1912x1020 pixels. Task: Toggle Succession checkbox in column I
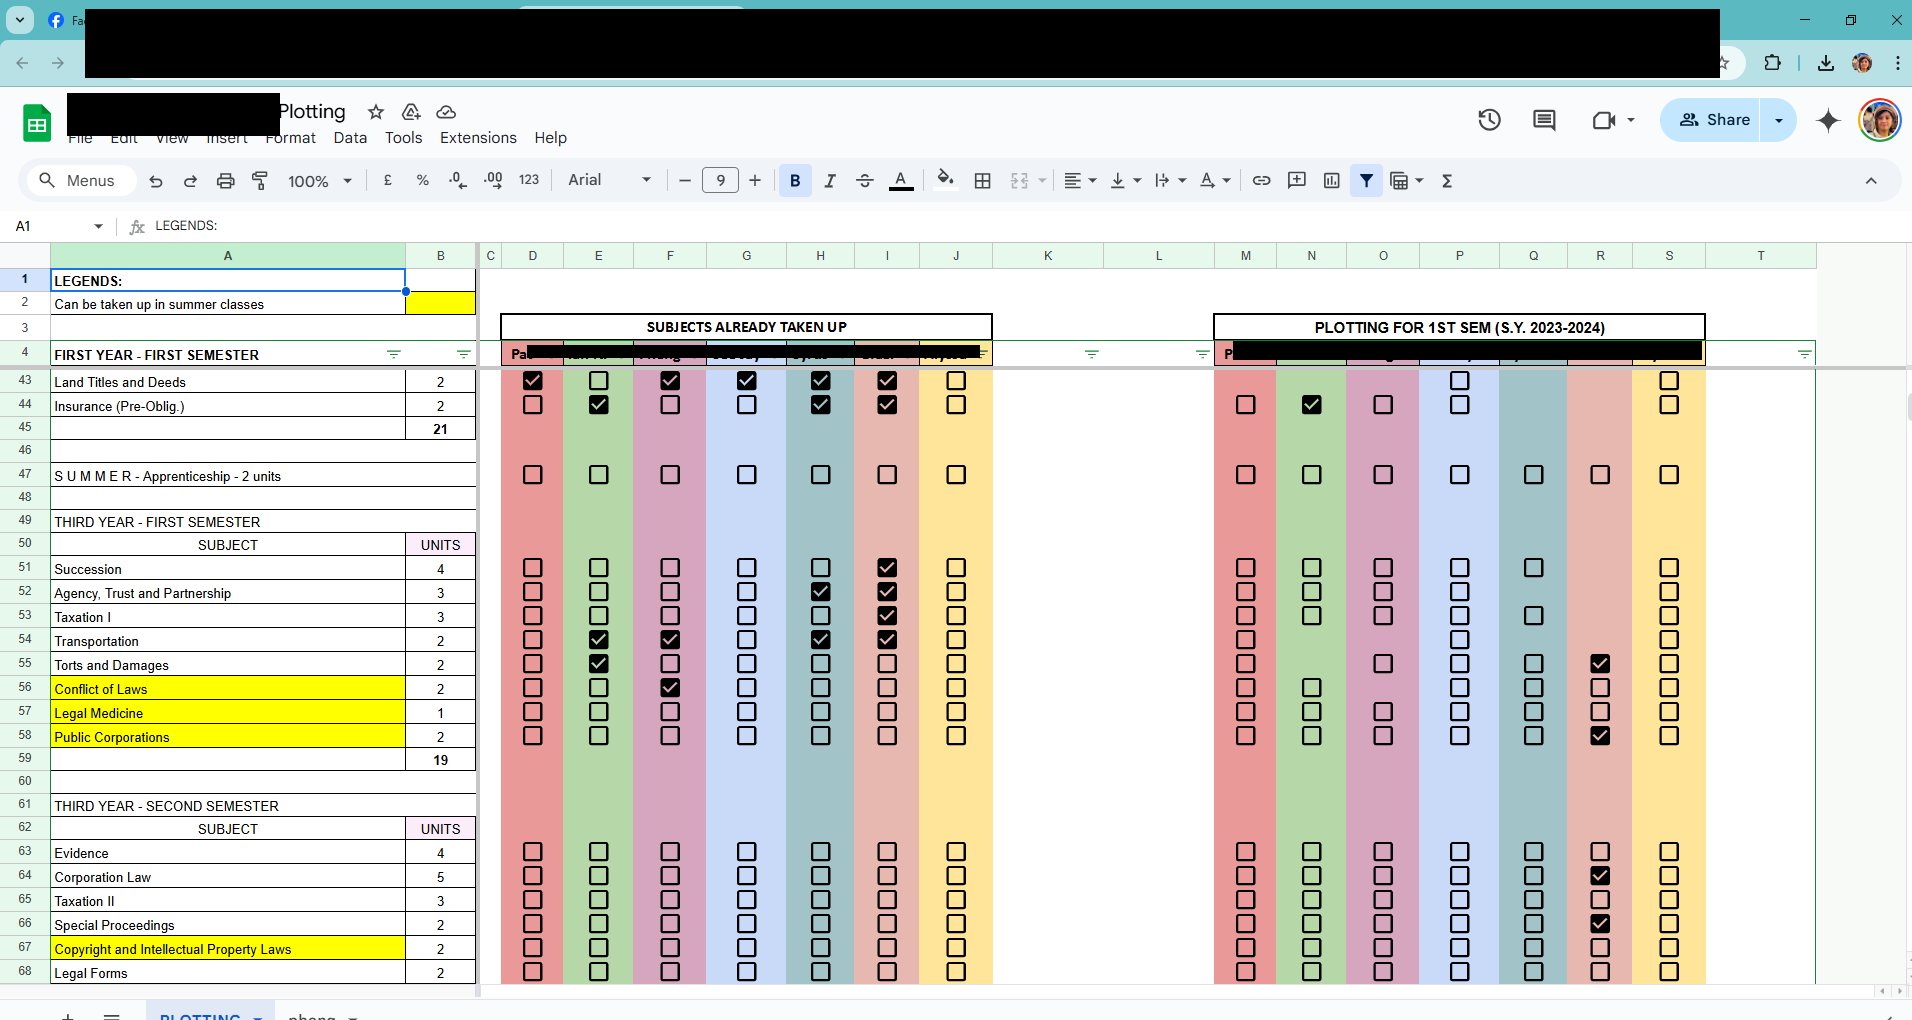(x=887, y=568)
